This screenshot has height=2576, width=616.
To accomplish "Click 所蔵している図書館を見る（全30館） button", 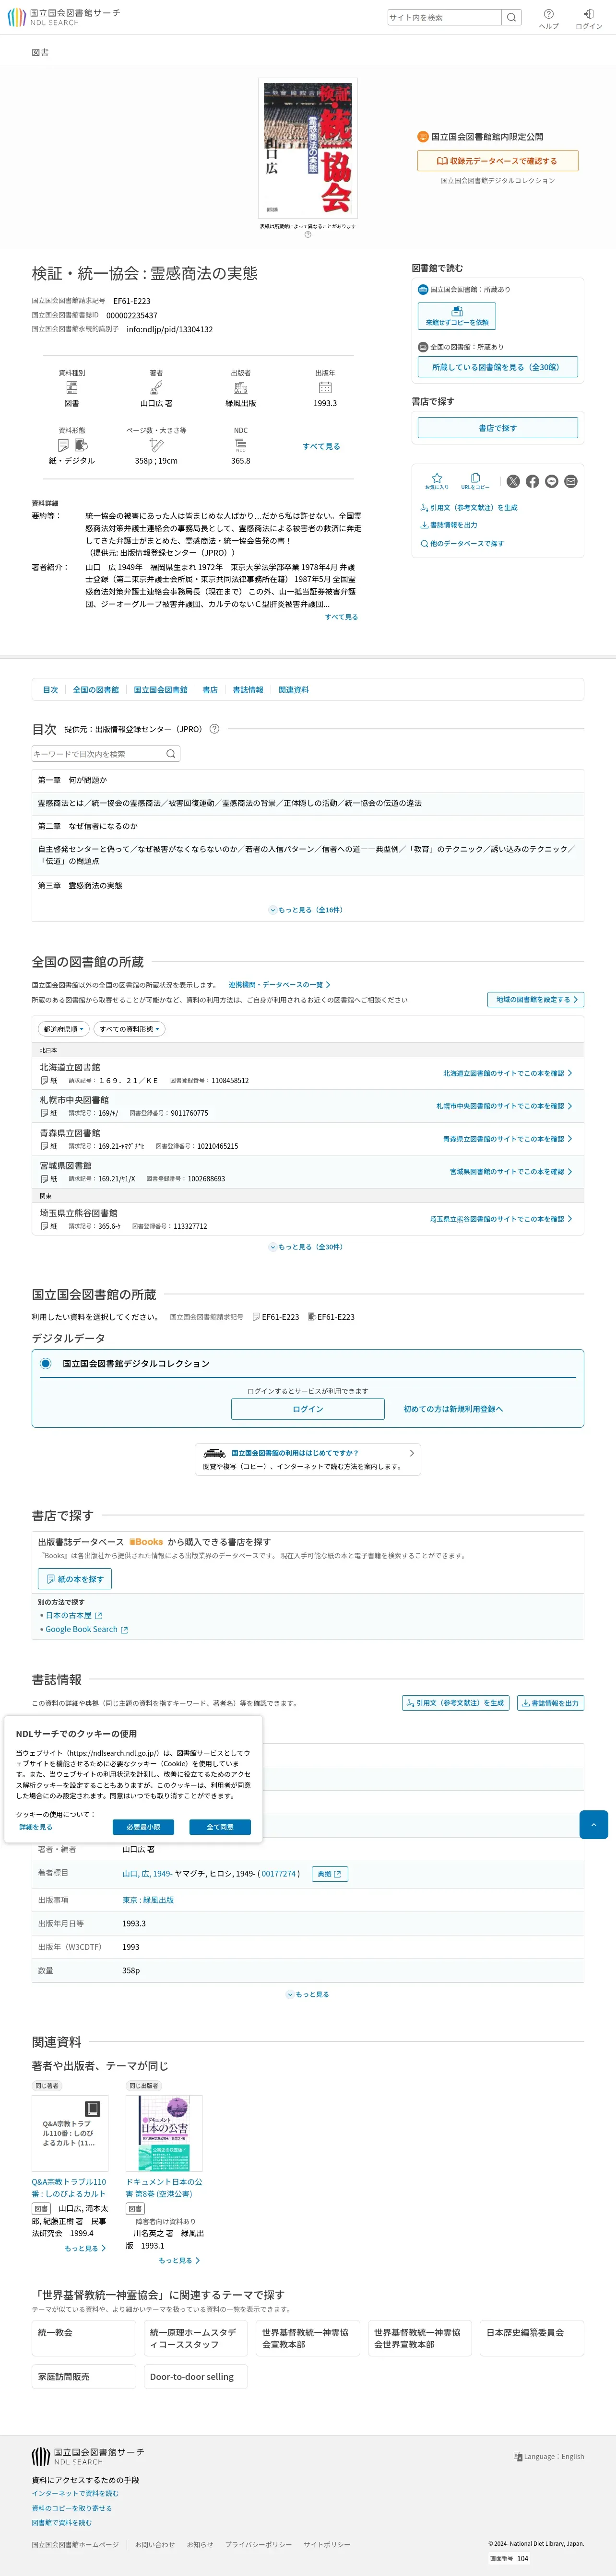I will point(497,367).
